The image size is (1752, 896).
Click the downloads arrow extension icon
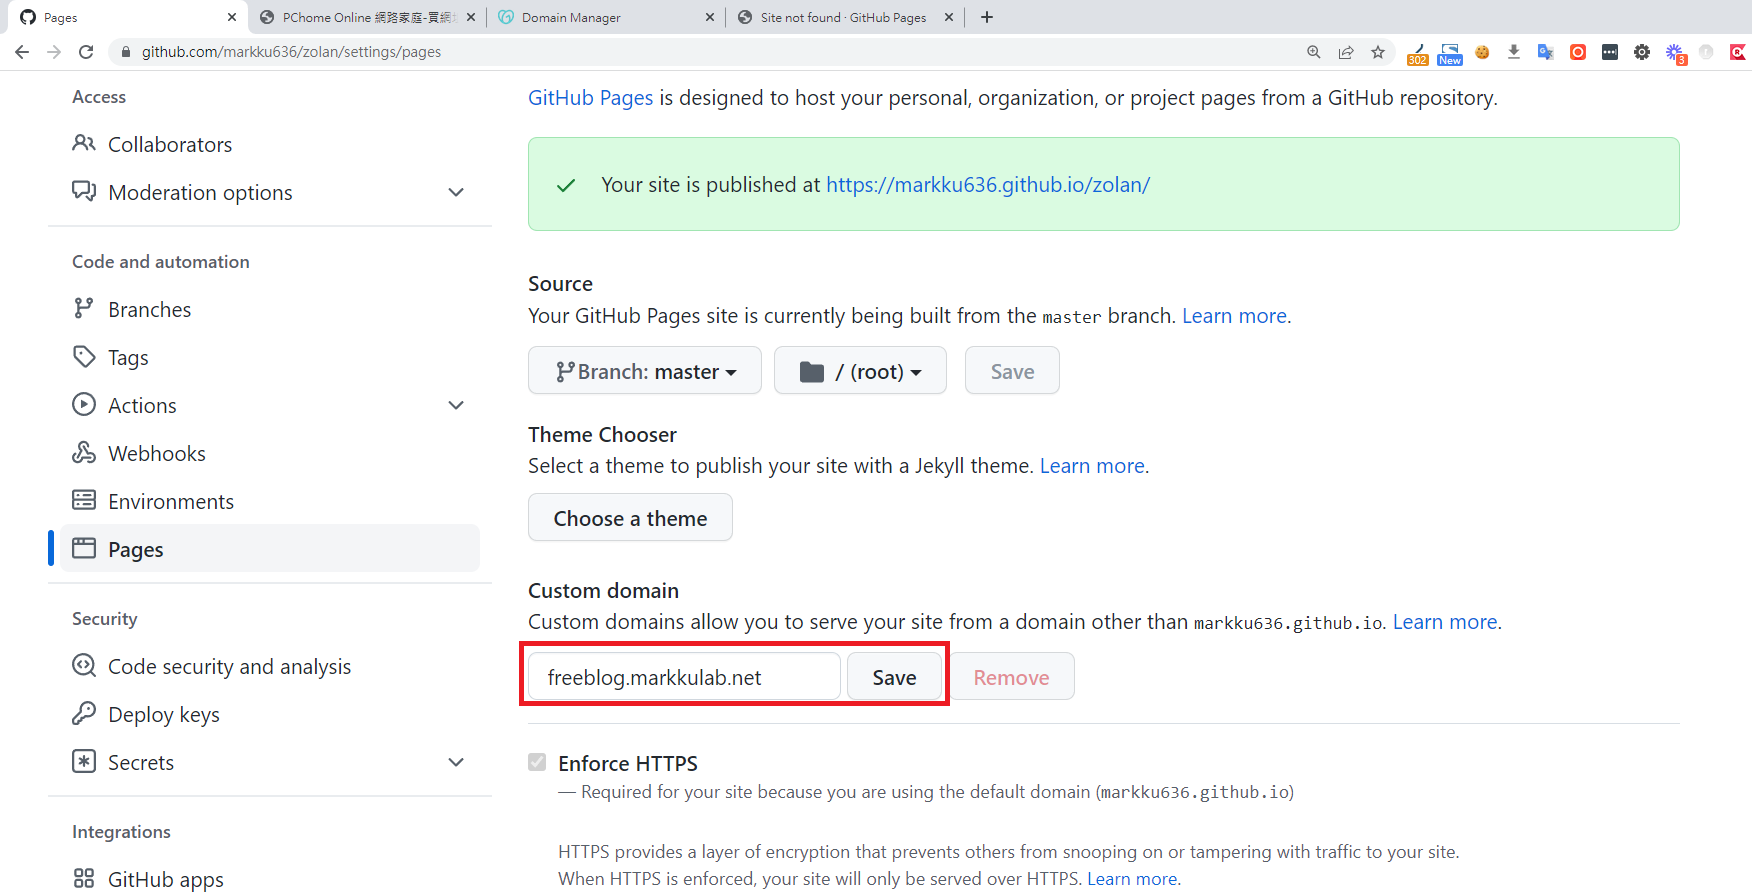tap(1514, 52)
